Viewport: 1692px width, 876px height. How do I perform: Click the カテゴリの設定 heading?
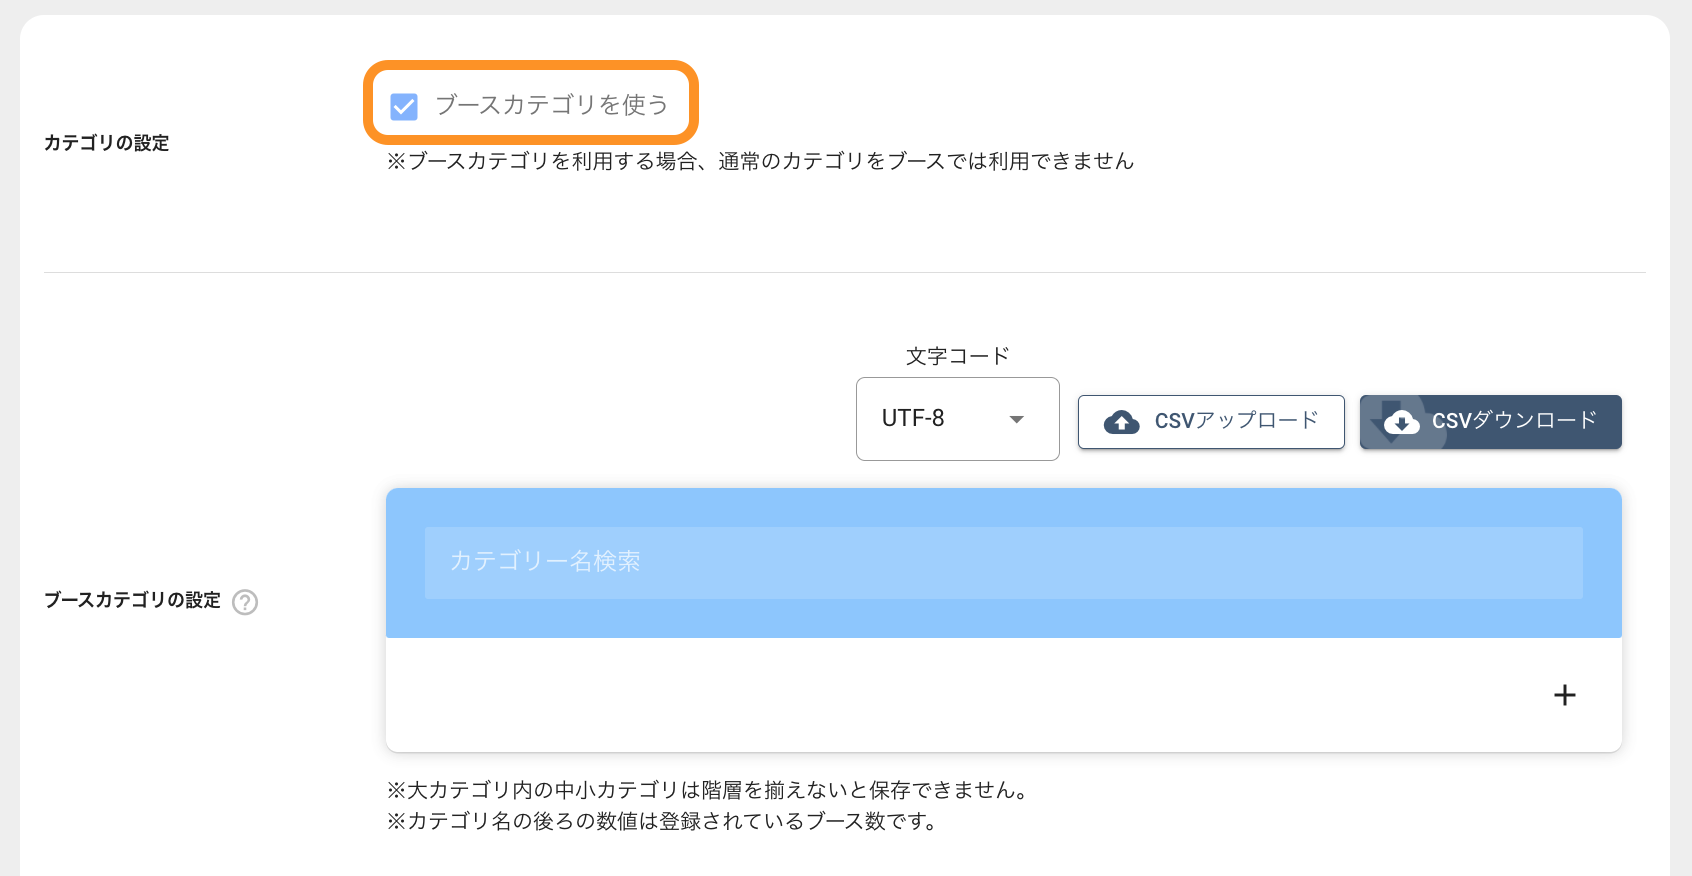pos(106,143)
